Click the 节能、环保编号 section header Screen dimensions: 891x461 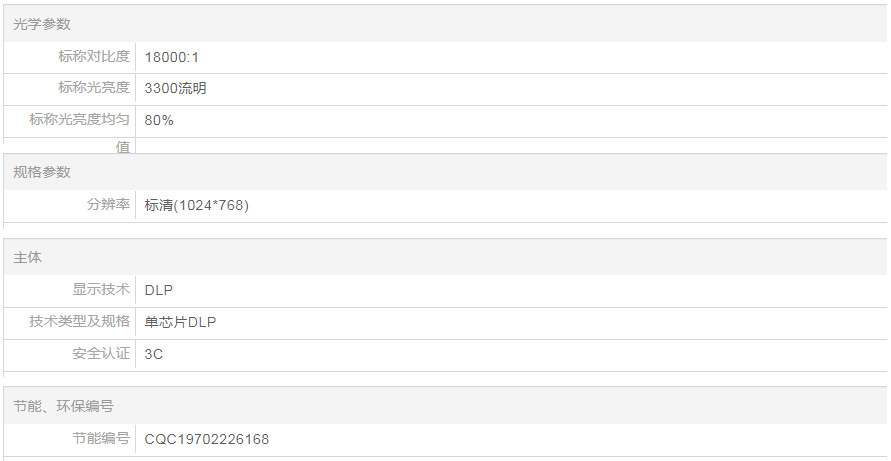point(63,406)
